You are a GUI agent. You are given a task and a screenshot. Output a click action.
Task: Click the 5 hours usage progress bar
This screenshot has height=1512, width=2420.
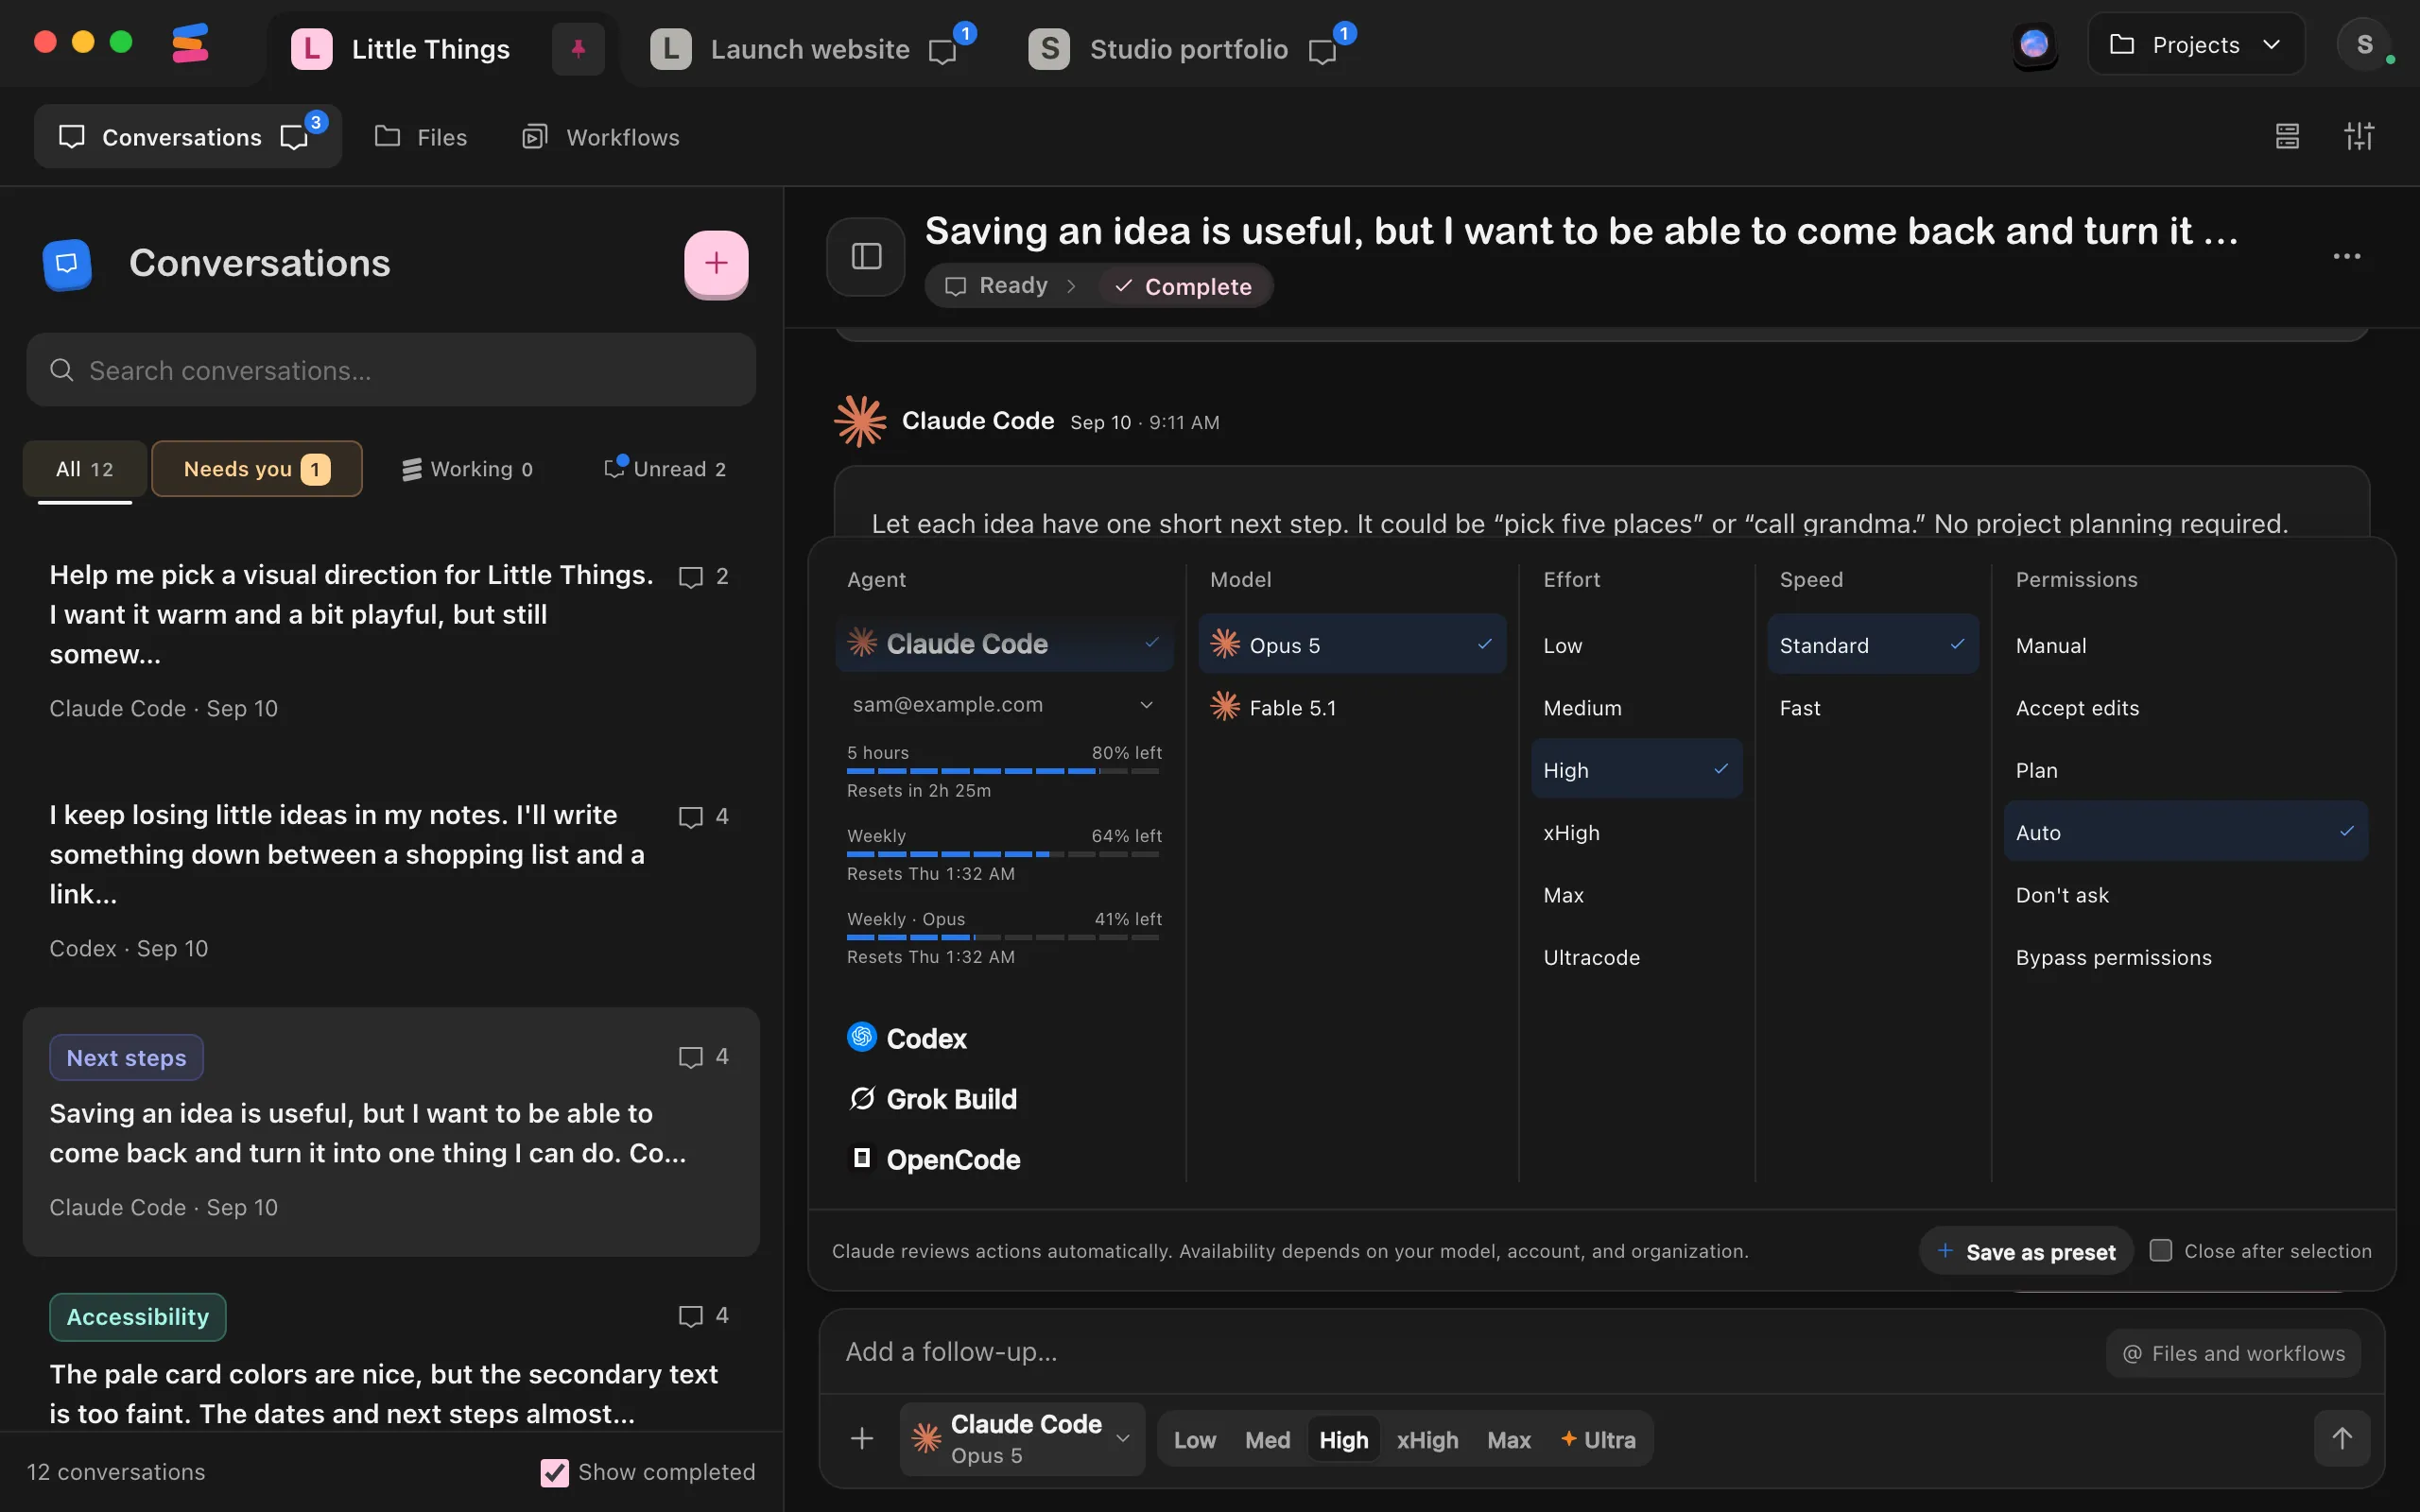[x=1004, y=771]
